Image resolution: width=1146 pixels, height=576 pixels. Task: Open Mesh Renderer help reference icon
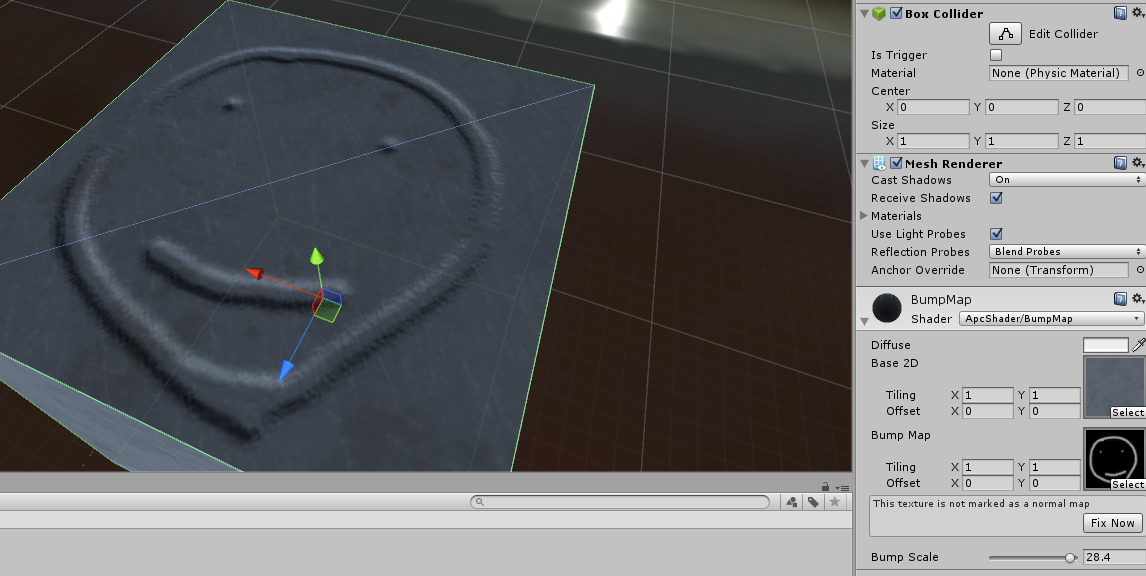coord(1120,162)
